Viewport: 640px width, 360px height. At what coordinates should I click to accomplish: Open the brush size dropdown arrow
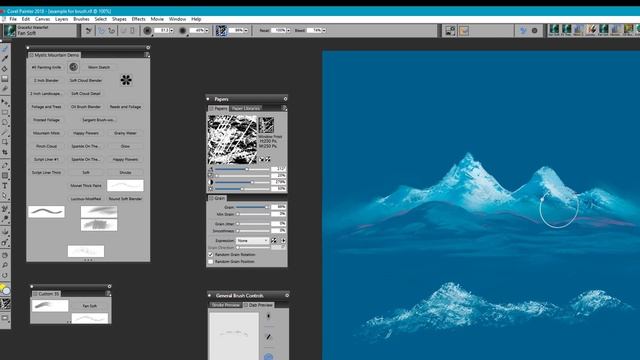tap(171, 31)
